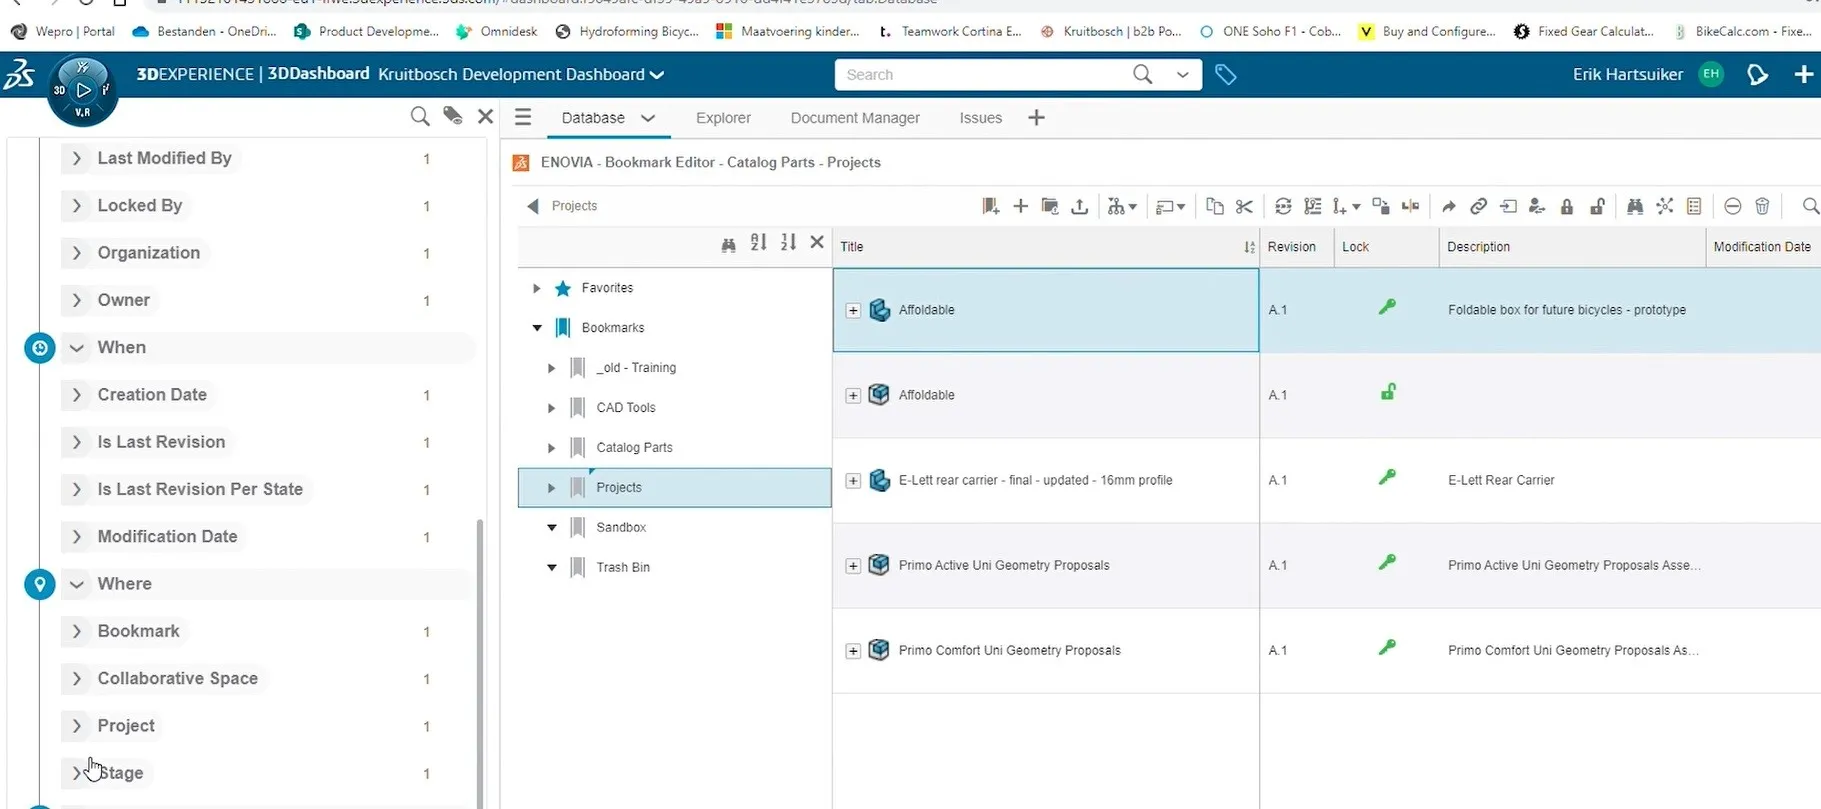Expand the Creation Date filter
Screen dimensions: 1821x809
pos(76,395)
